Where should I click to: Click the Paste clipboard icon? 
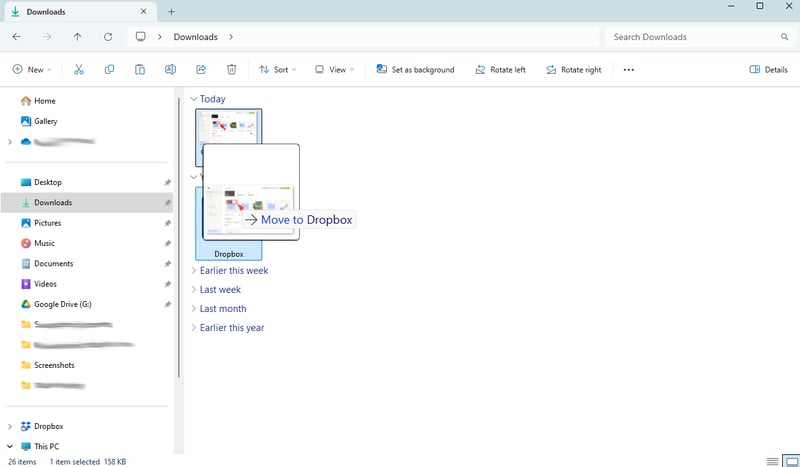(x=140, y=70)
